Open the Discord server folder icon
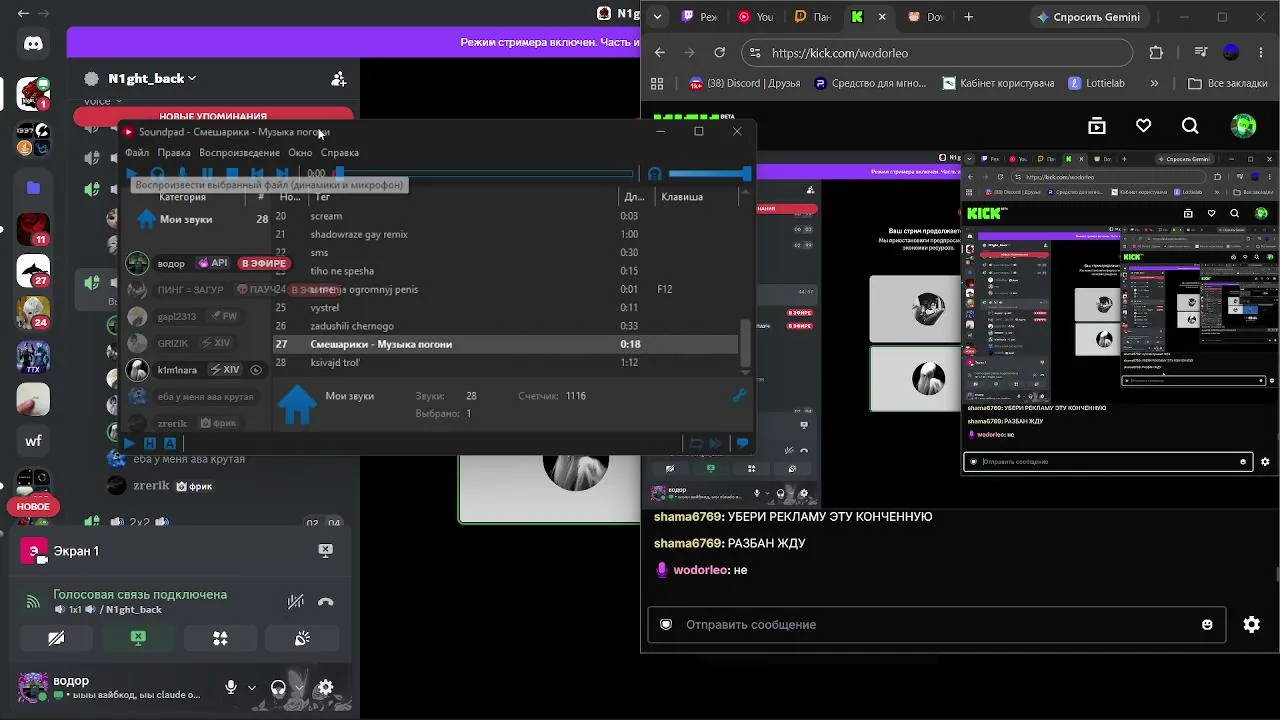 click(x=33, y=187)
